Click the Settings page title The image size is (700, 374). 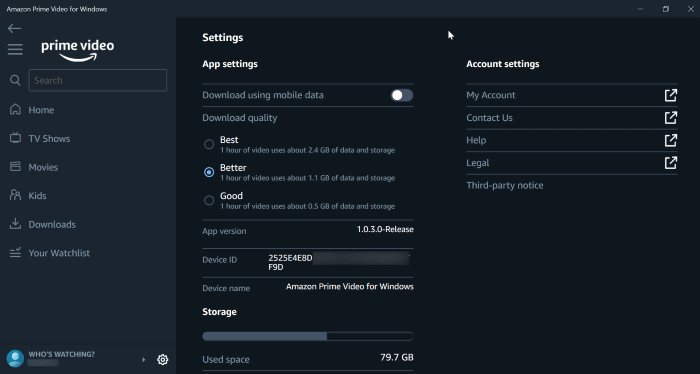point(223,37)
